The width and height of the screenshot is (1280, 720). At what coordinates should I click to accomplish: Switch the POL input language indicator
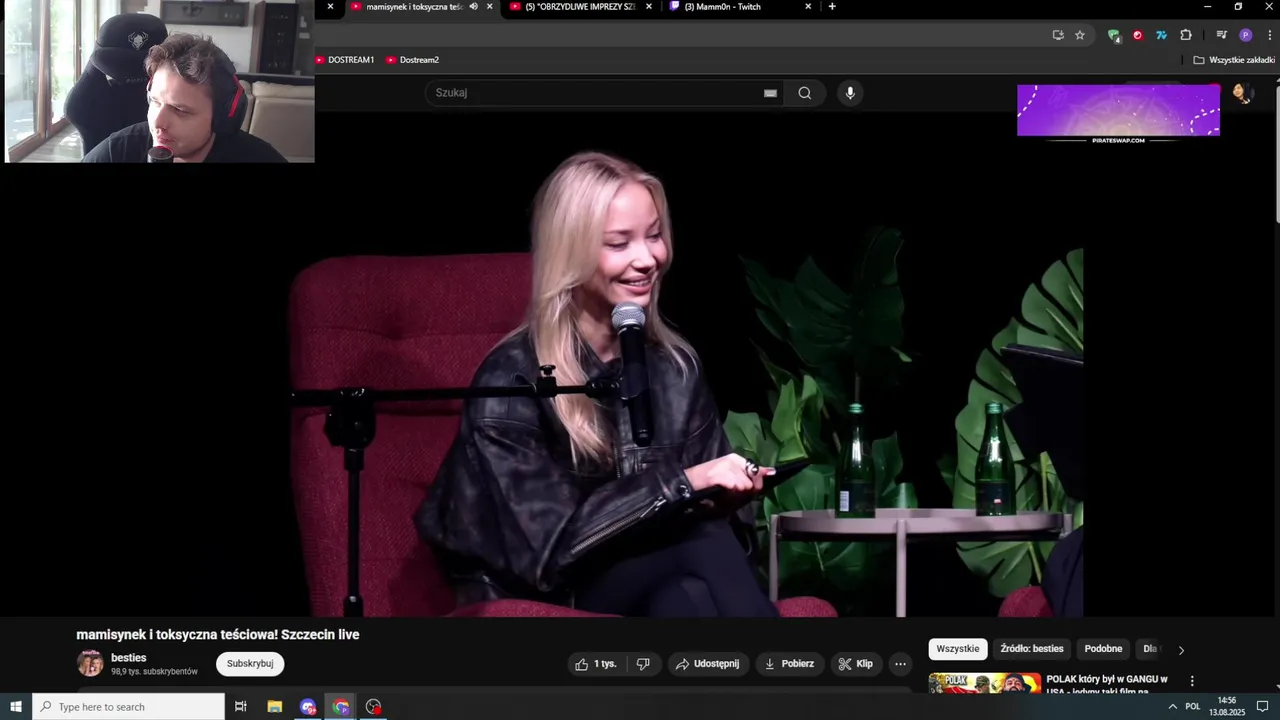[1193, 707]
